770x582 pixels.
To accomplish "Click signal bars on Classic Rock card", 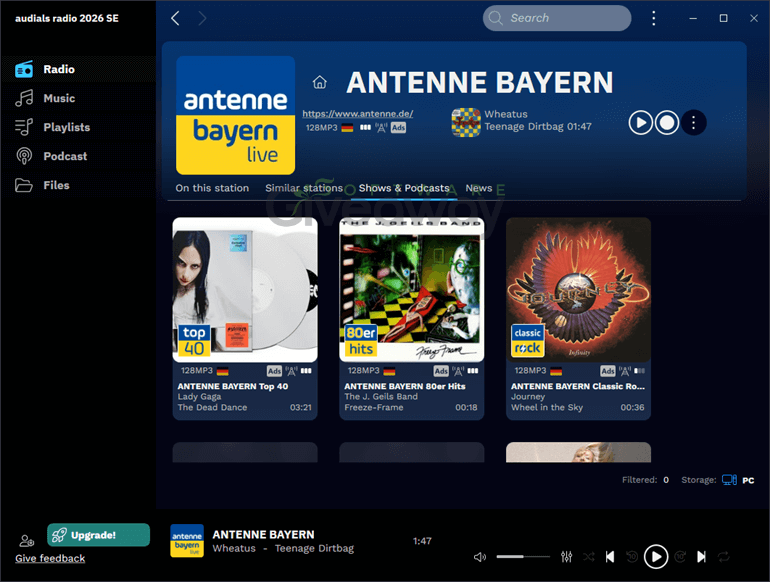I will coord(639,371).
